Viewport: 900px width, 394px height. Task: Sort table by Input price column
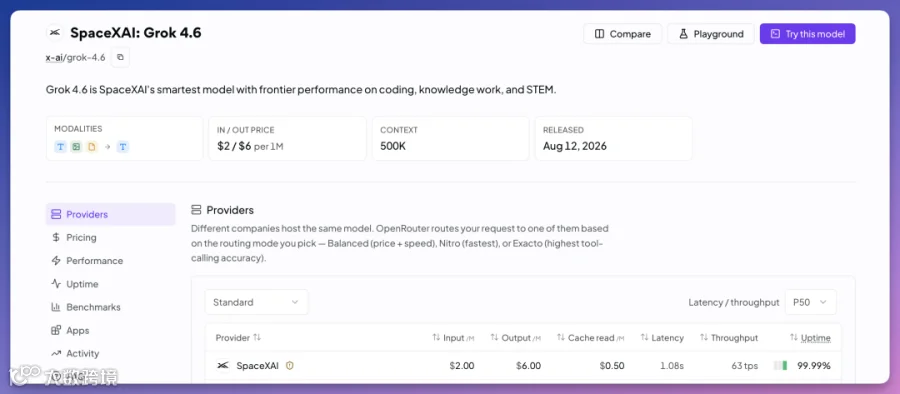point(453,338)
